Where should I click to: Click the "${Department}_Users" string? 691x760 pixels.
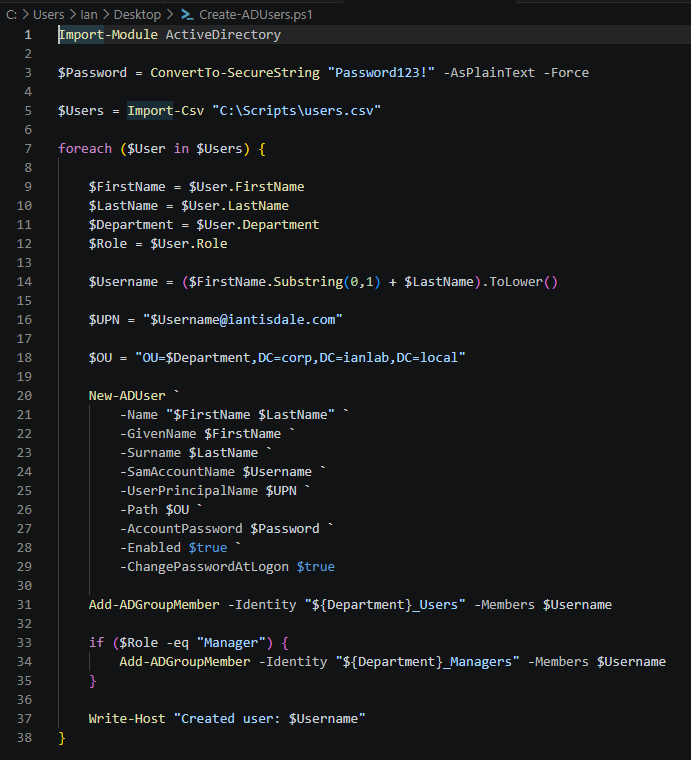click(x=385, y=605)
